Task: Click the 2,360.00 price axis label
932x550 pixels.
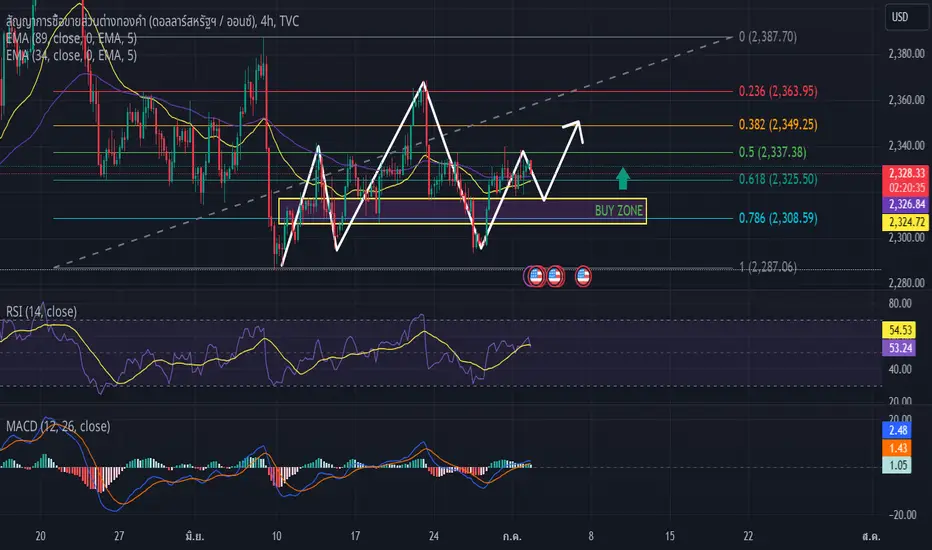Action: [906, 100]
